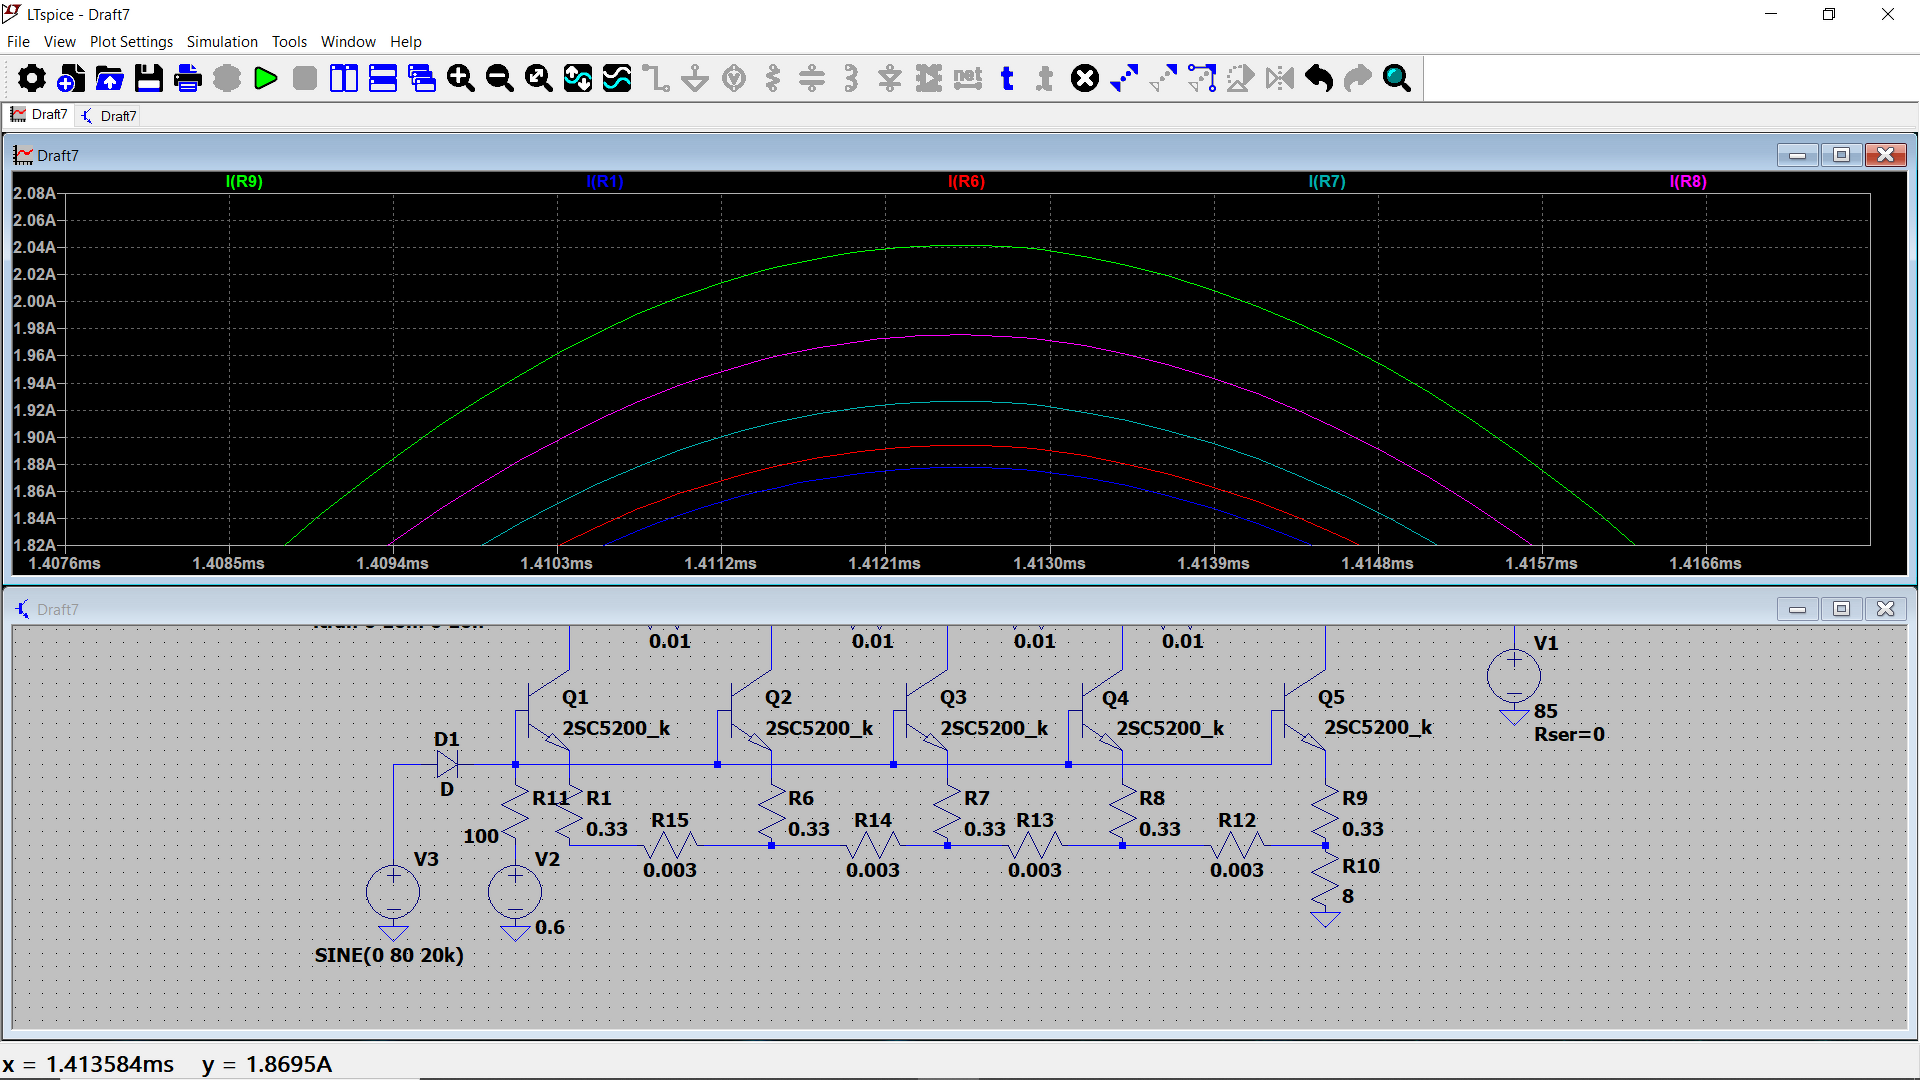Open the Plot Settings menu

click(x=131, y=42)
